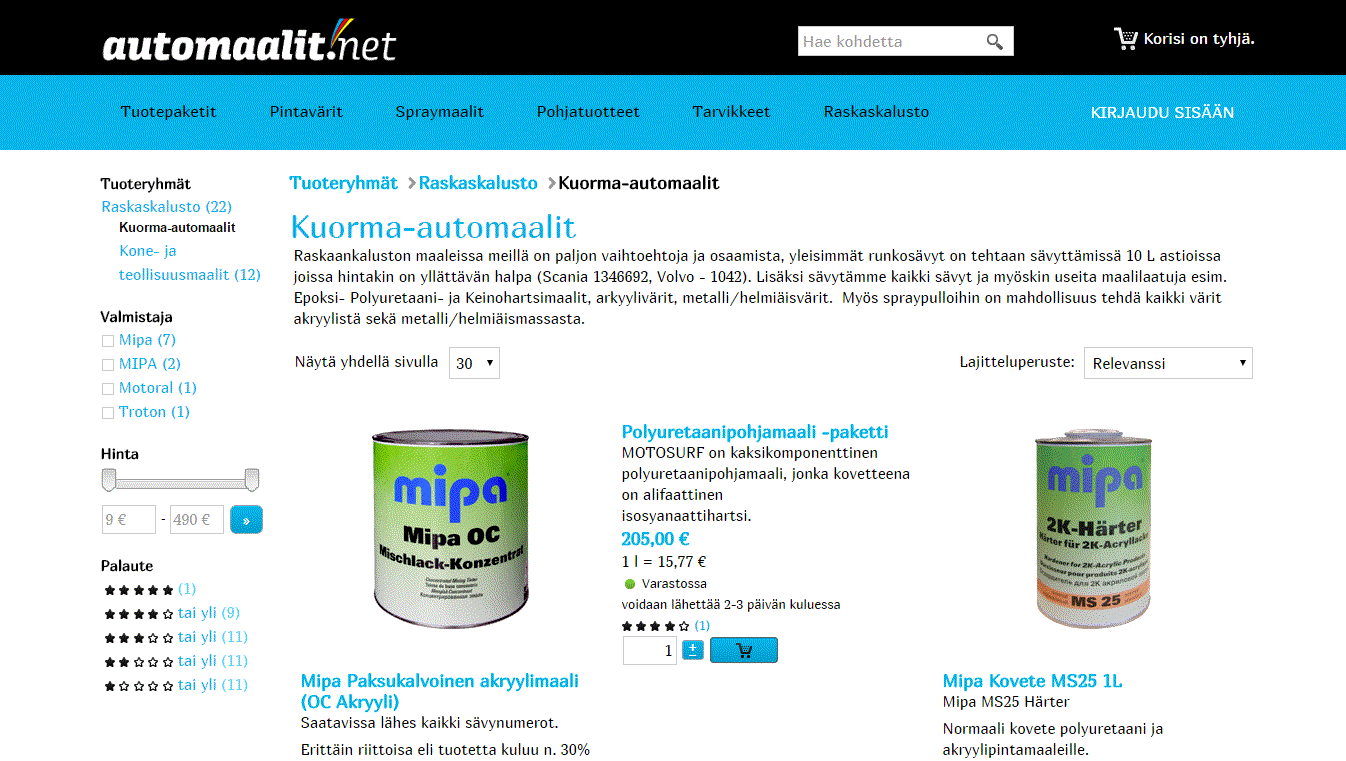Open Mipa Kovete MS25 1L product link
The width and height of the screenshot is (1346, 761).
pos(1032,681)
